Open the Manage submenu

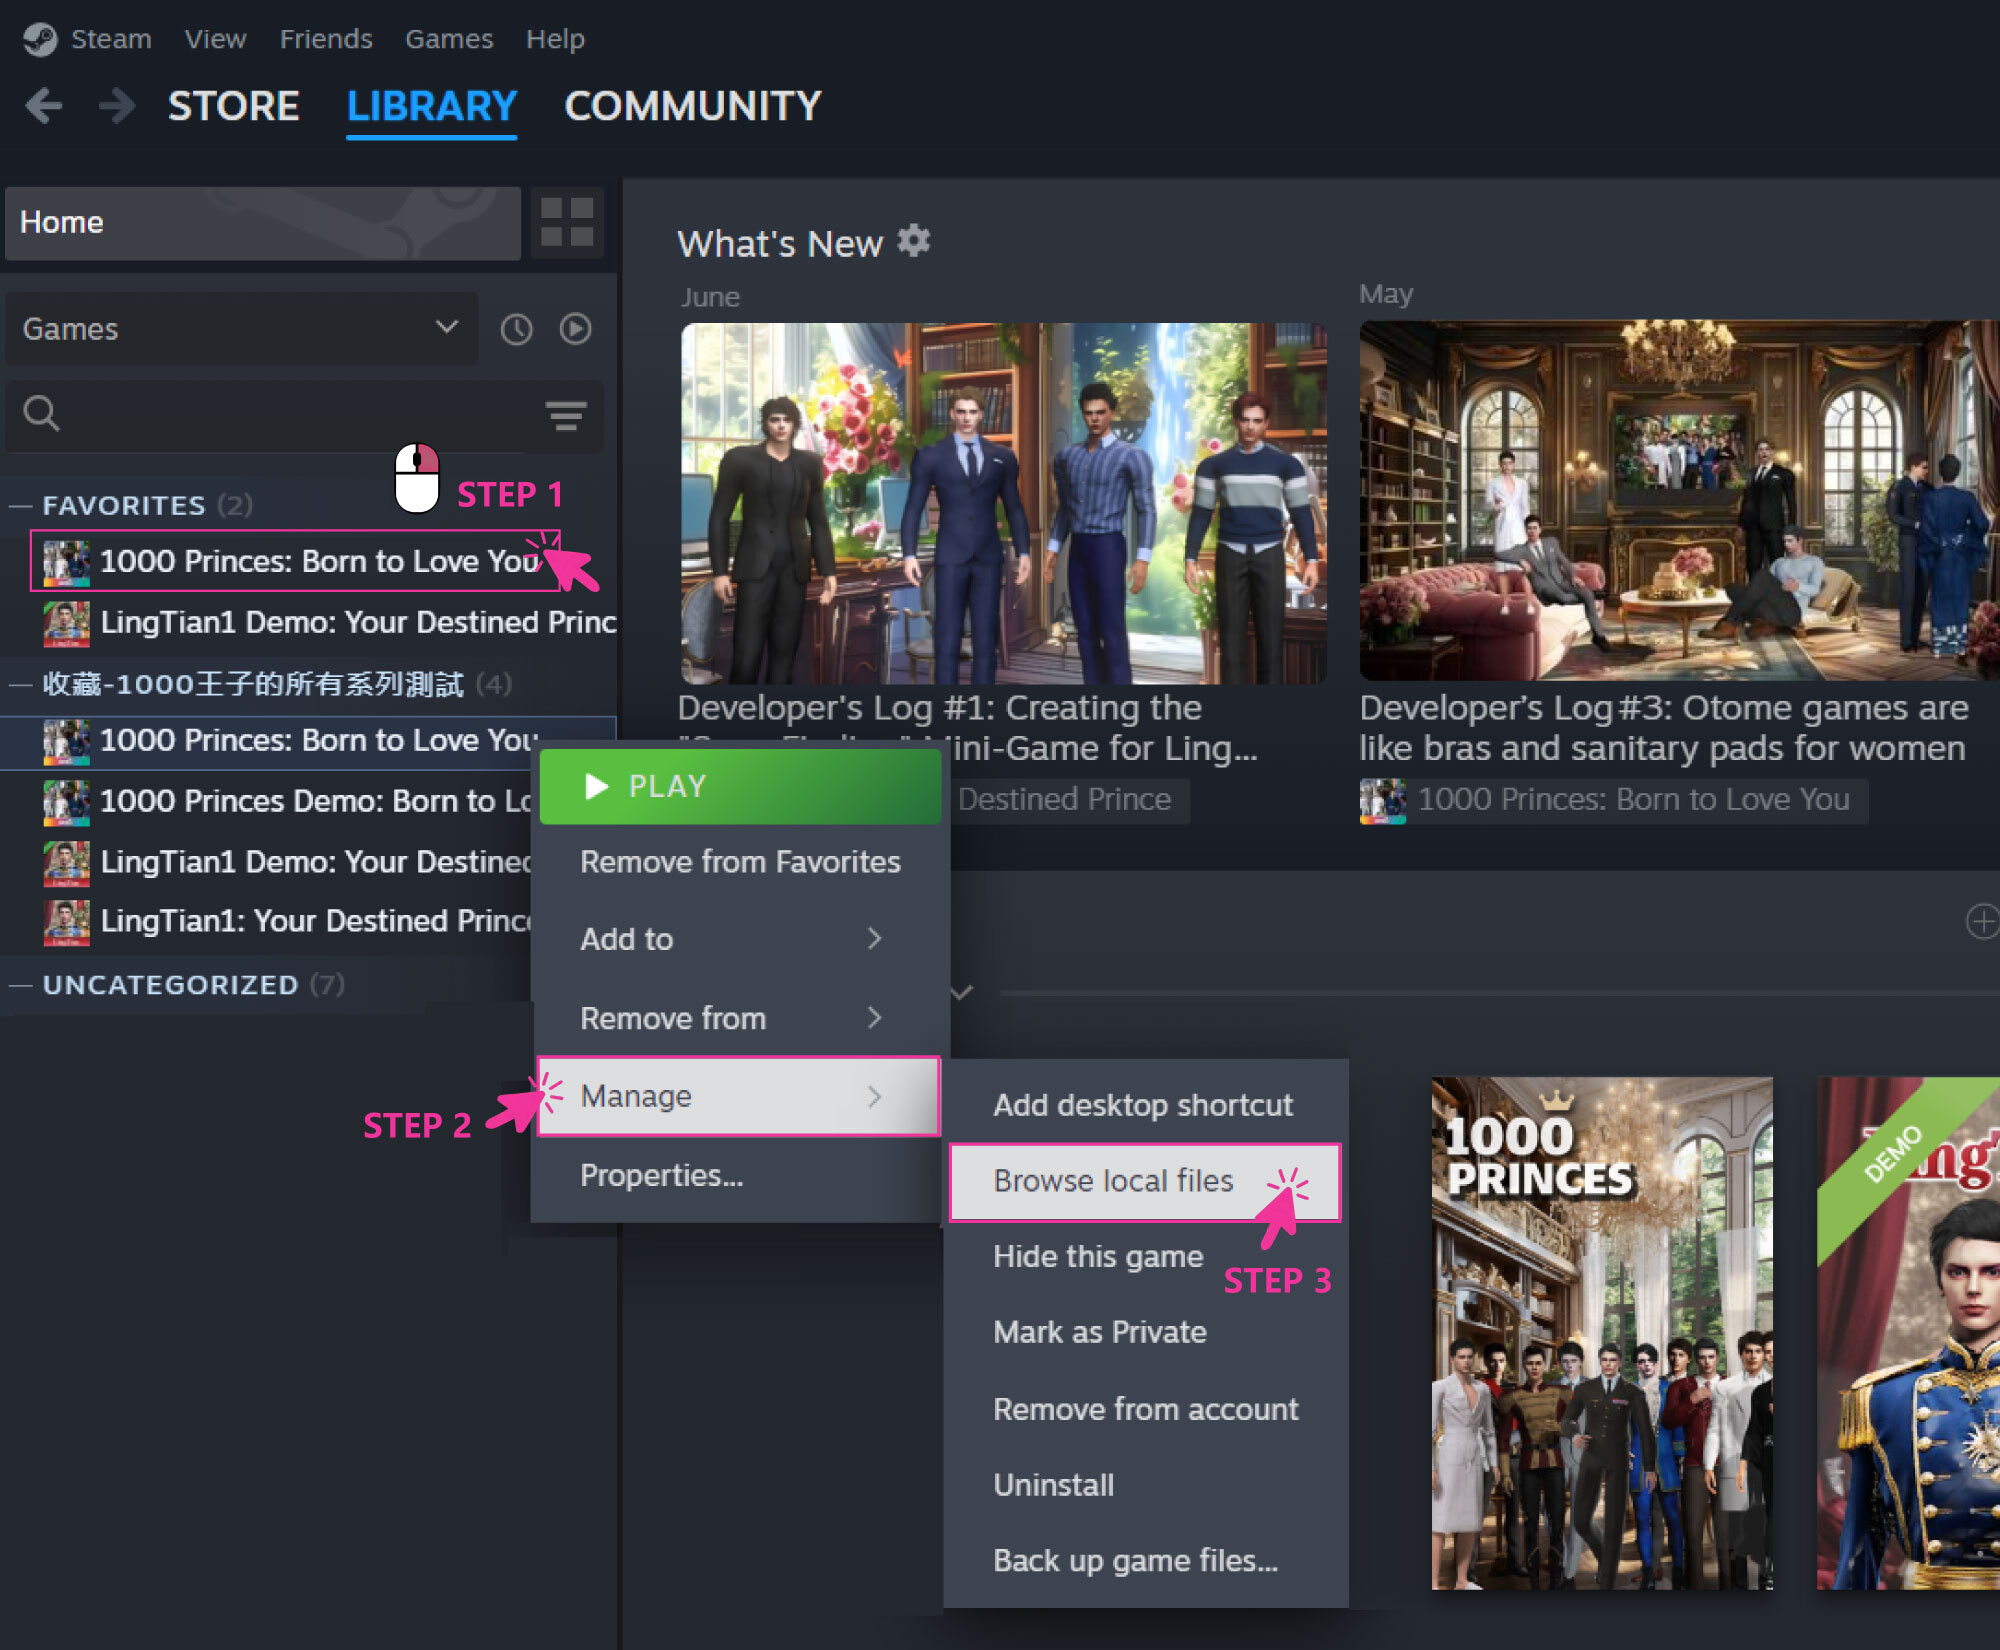pyautogui.click(x=739, y=1096)
